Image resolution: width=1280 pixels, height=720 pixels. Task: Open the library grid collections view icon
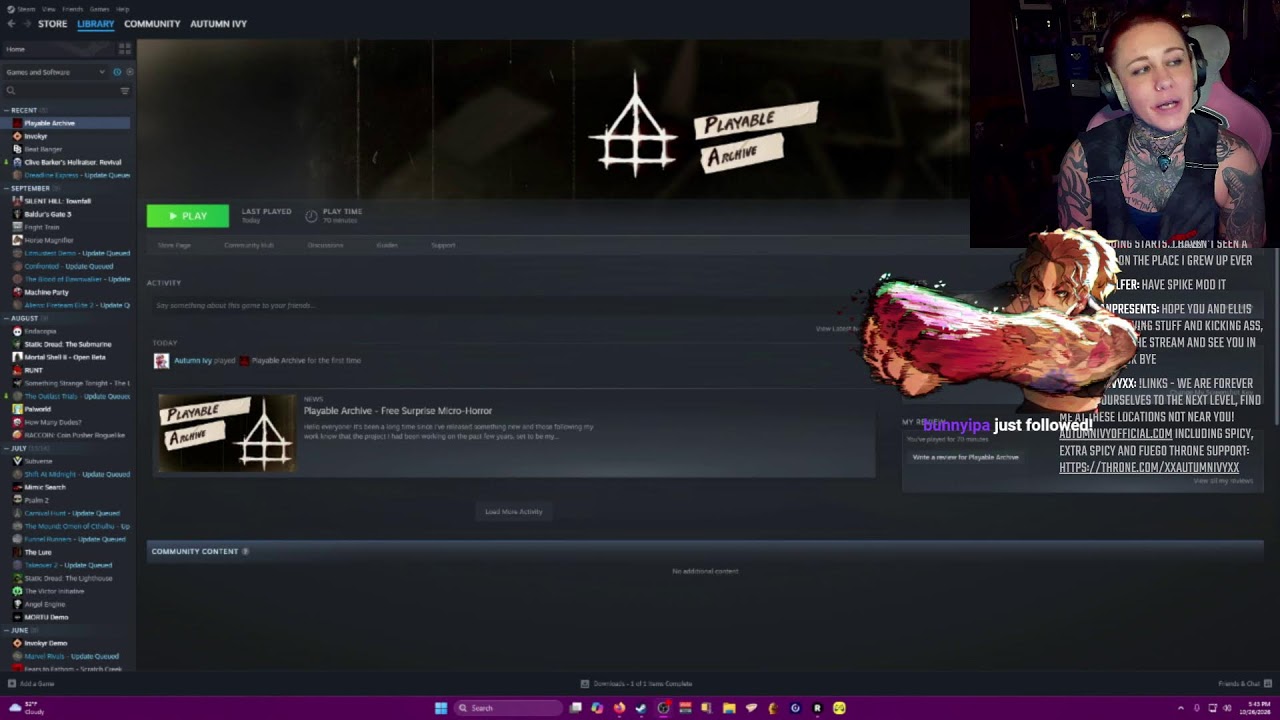point(125,47)
